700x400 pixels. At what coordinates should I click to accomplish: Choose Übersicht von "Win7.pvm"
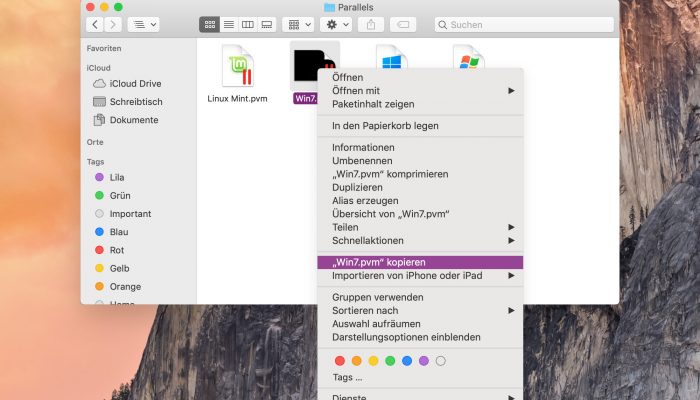(x=420, y=214)
